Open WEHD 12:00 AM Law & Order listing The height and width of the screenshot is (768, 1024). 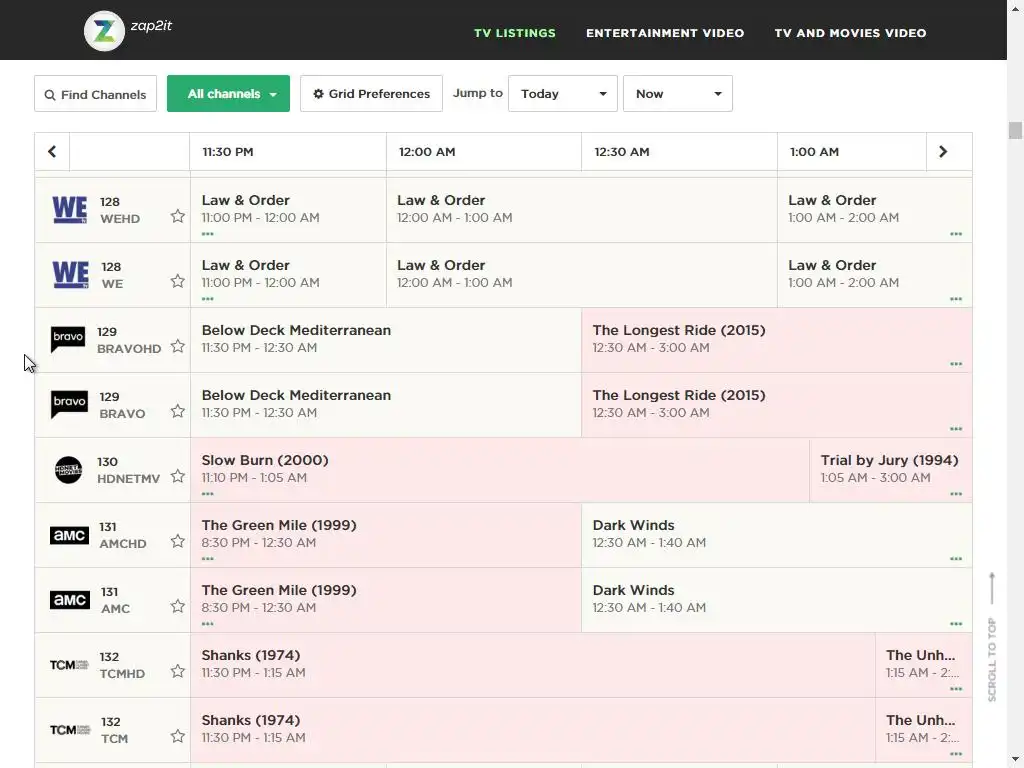click(x=582, y=210)
